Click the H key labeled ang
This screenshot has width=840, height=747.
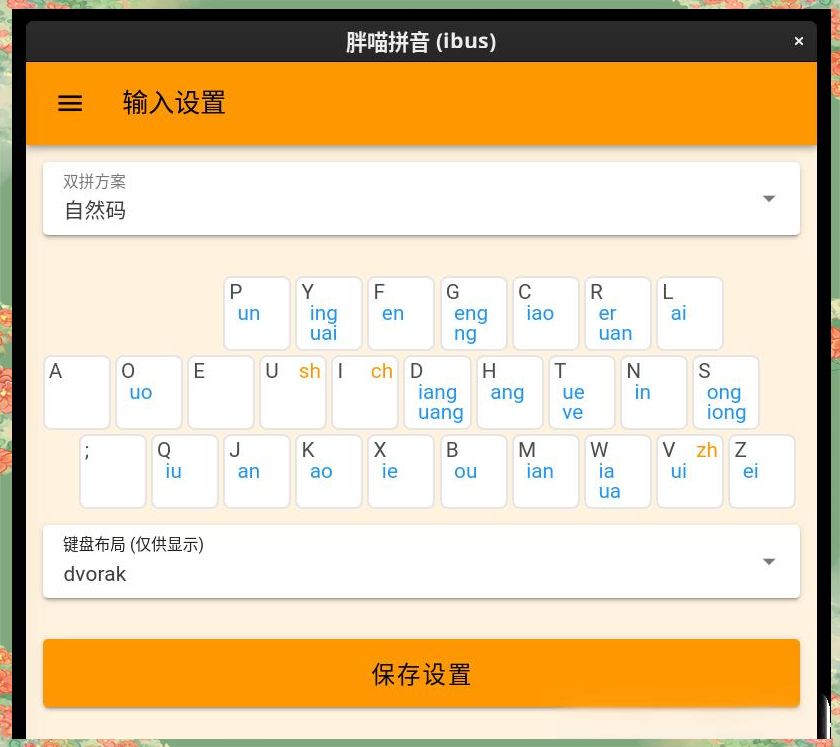coord(509,392)
